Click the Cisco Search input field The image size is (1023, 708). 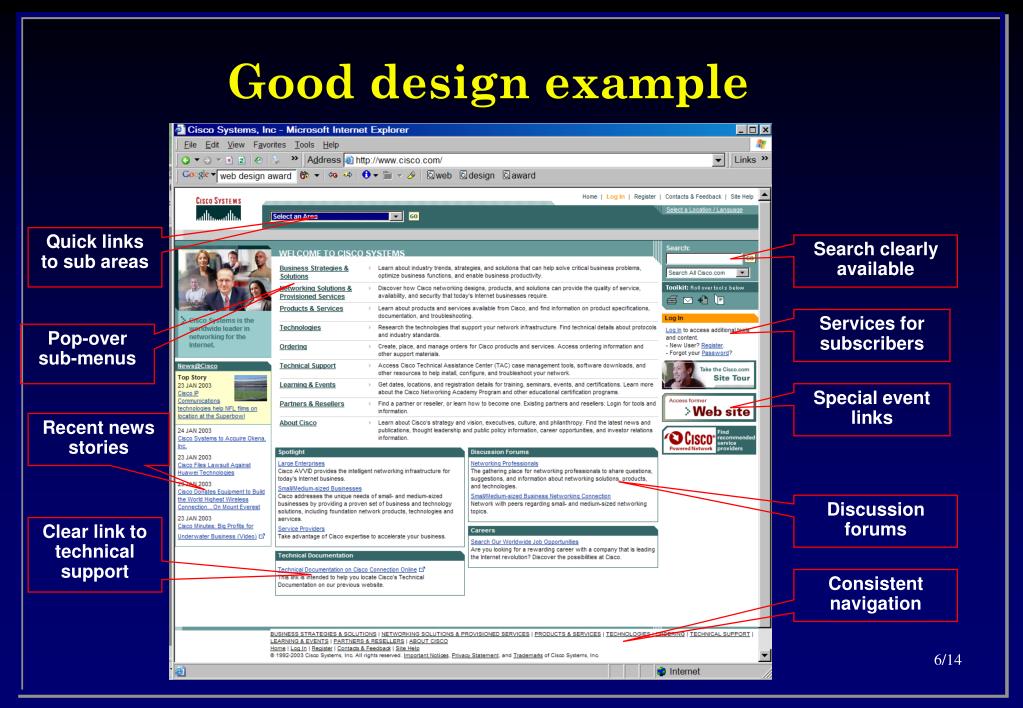(x=705, y=258)
